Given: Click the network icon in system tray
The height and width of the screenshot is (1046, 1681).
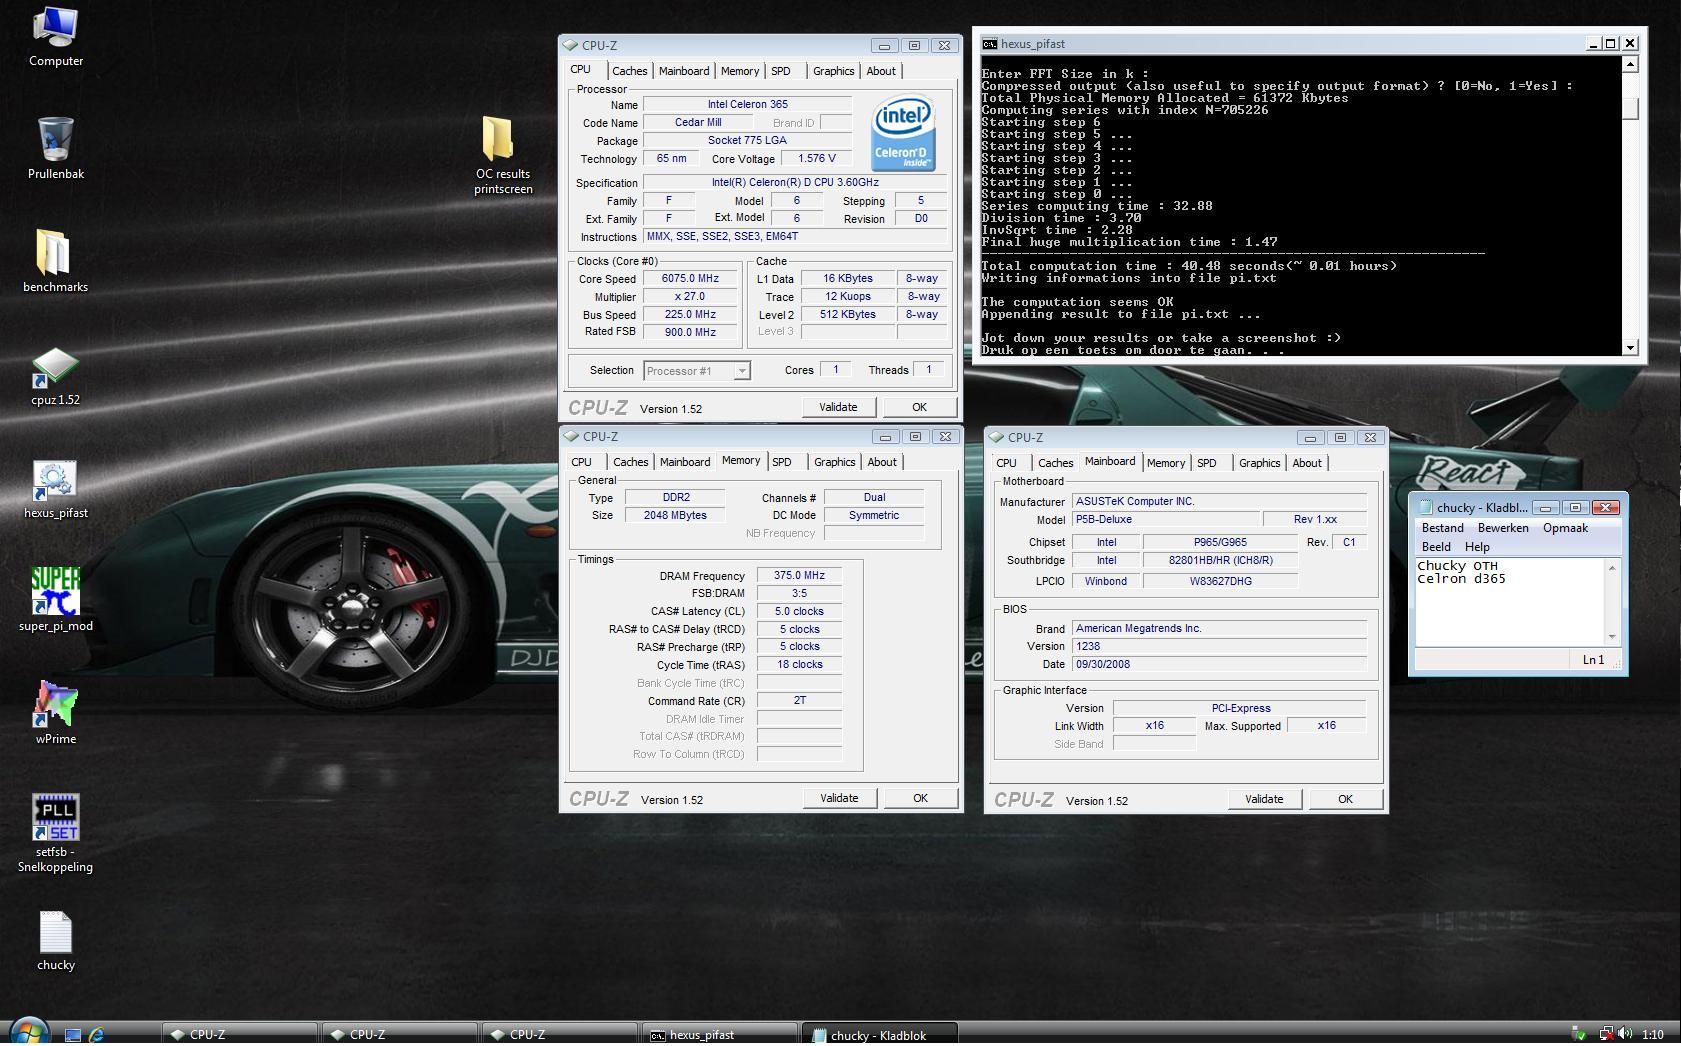Looking at the screenshot, I should click(1606, 1034).
